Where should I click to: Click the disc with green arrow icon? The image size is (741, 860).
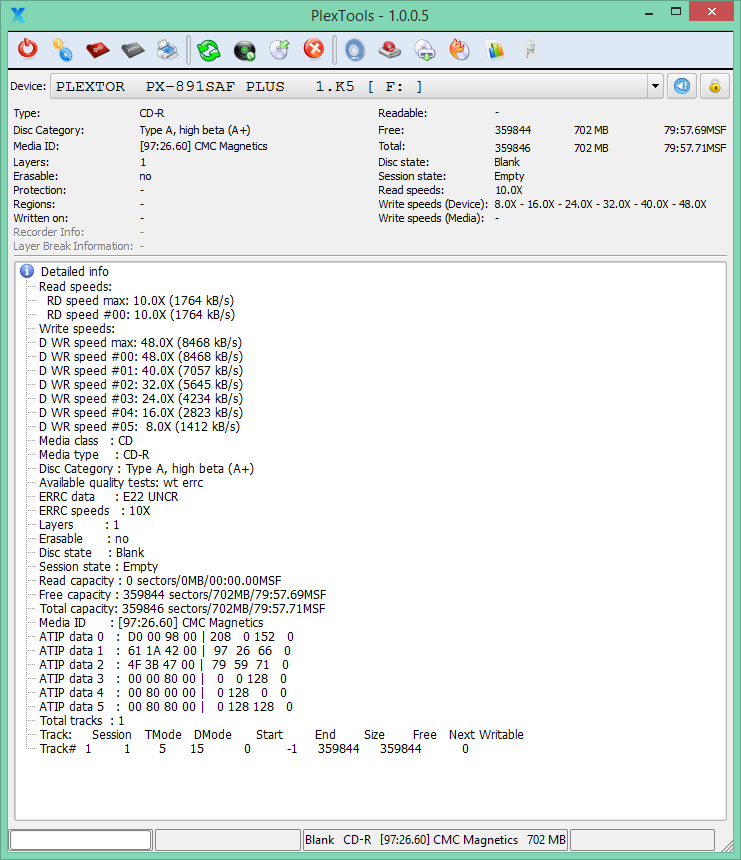[279, 49]
